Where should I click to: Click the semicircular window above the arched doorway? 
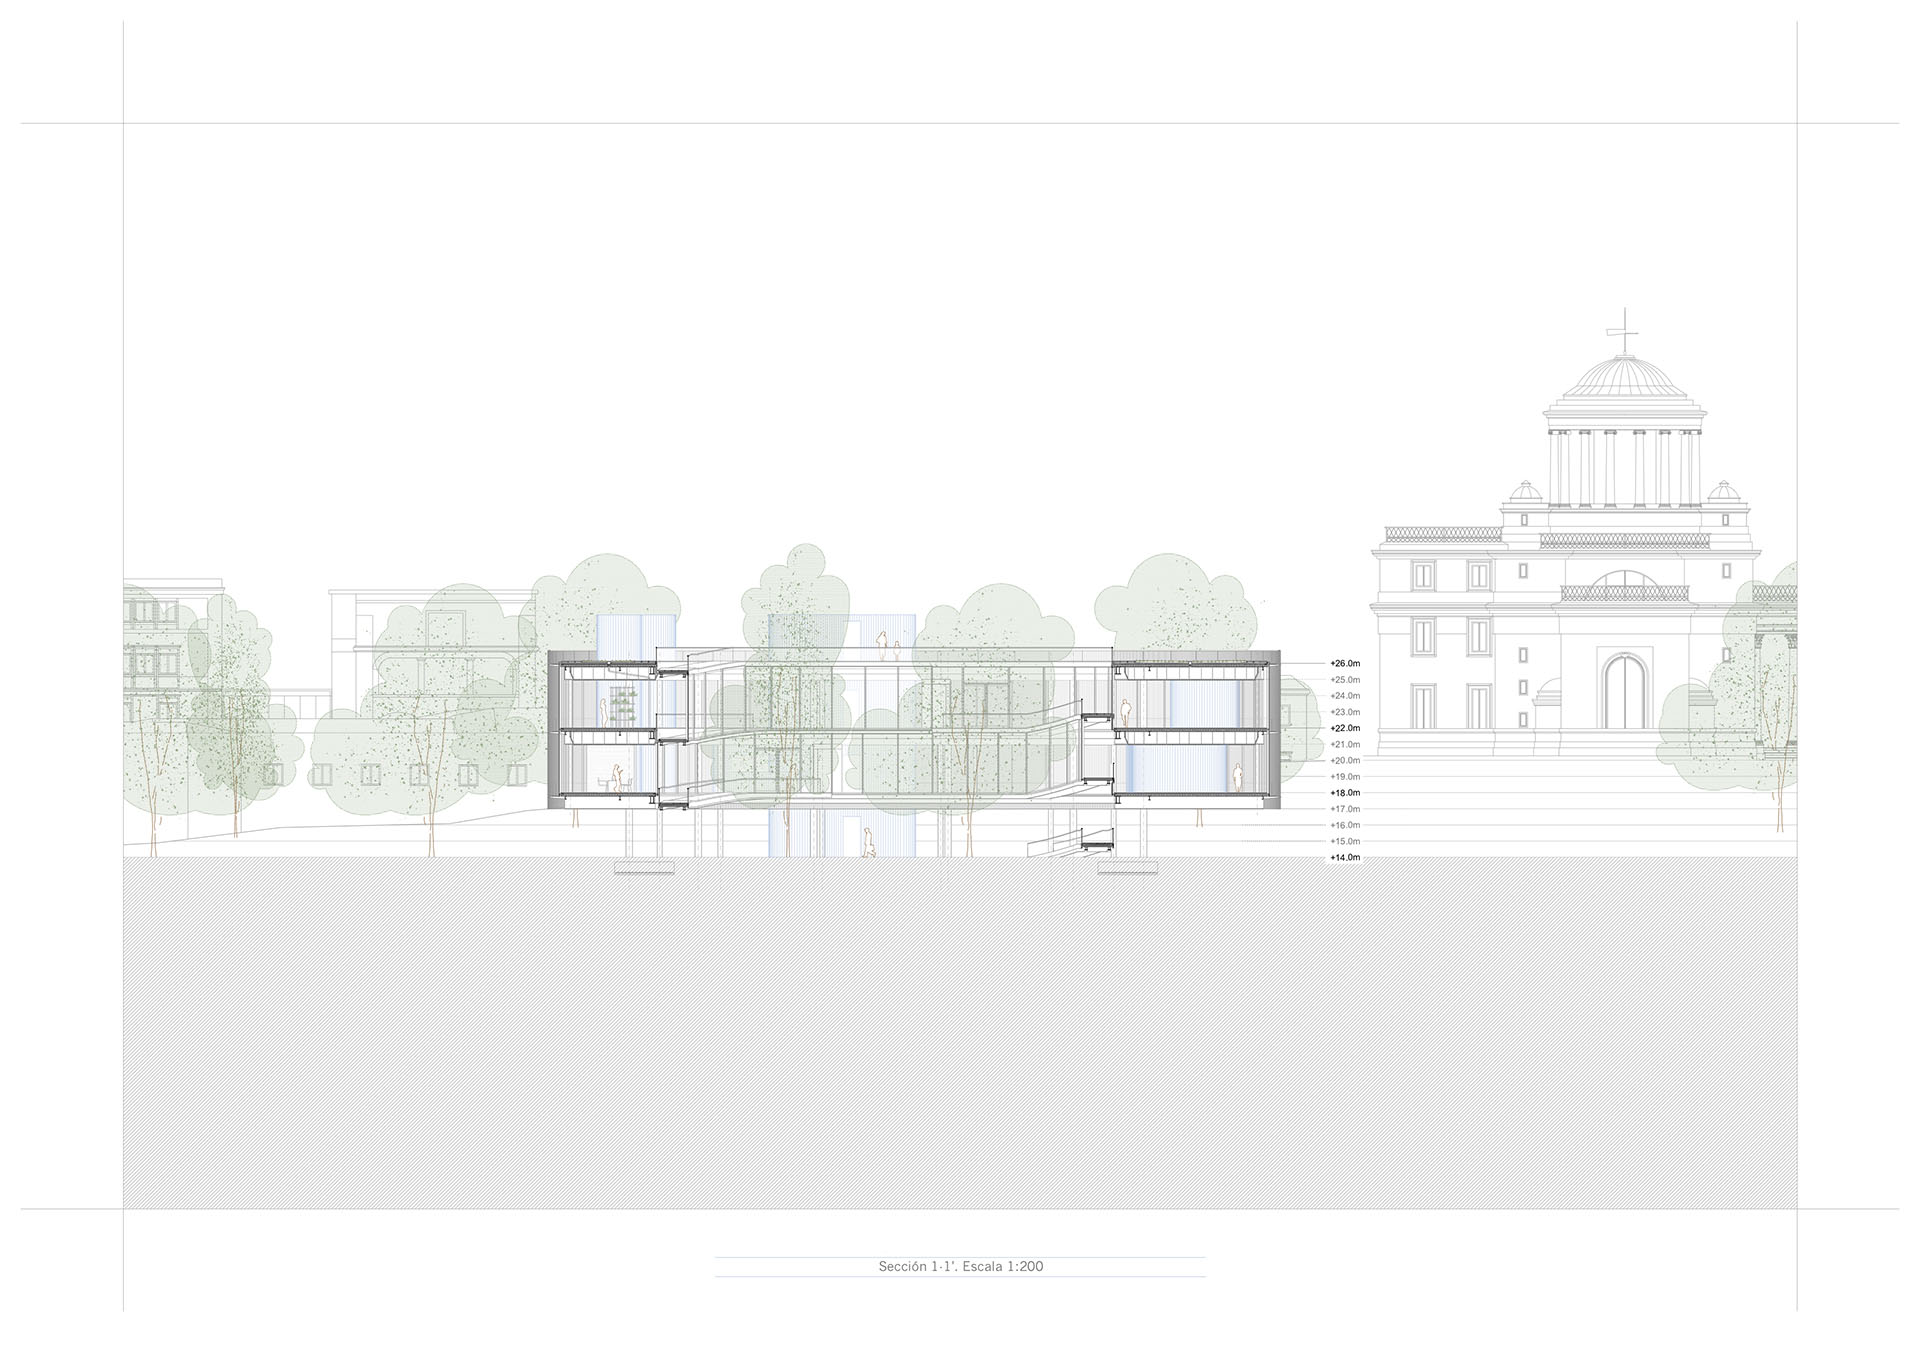tap(1623, 579)
